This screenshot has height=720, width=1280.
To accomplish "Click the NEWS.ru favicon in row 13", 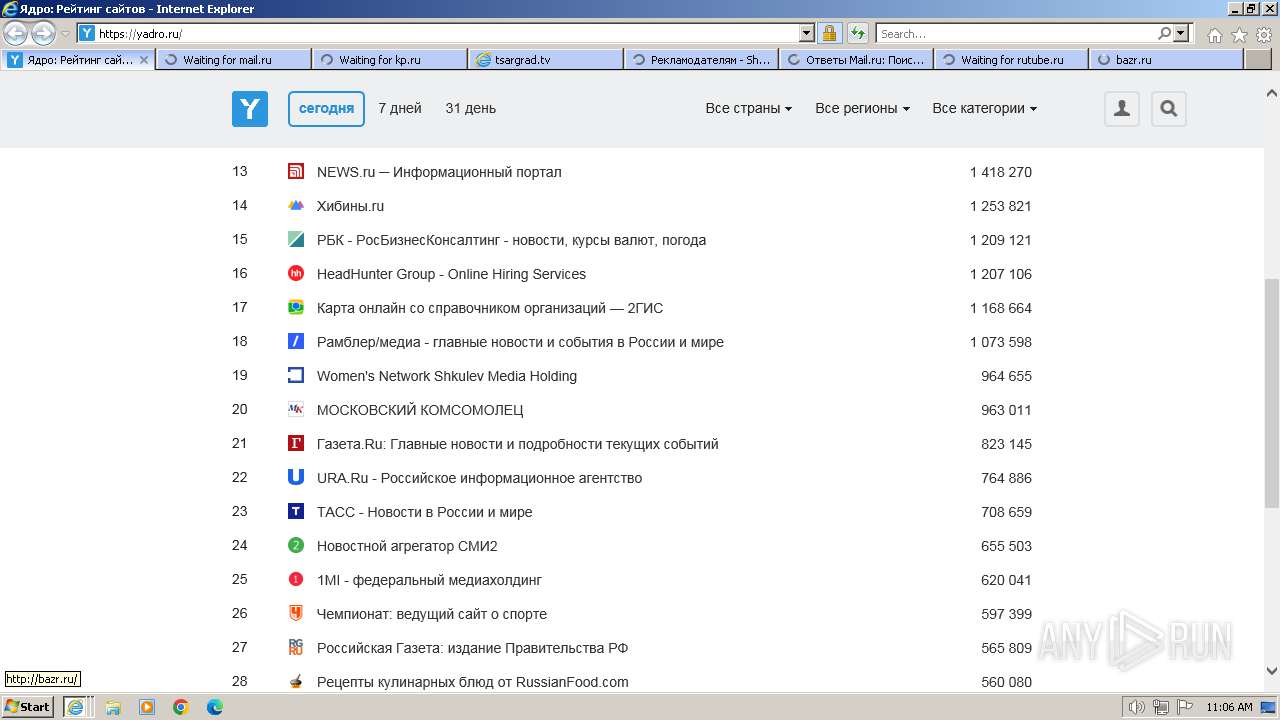I will tap(296, 172).
